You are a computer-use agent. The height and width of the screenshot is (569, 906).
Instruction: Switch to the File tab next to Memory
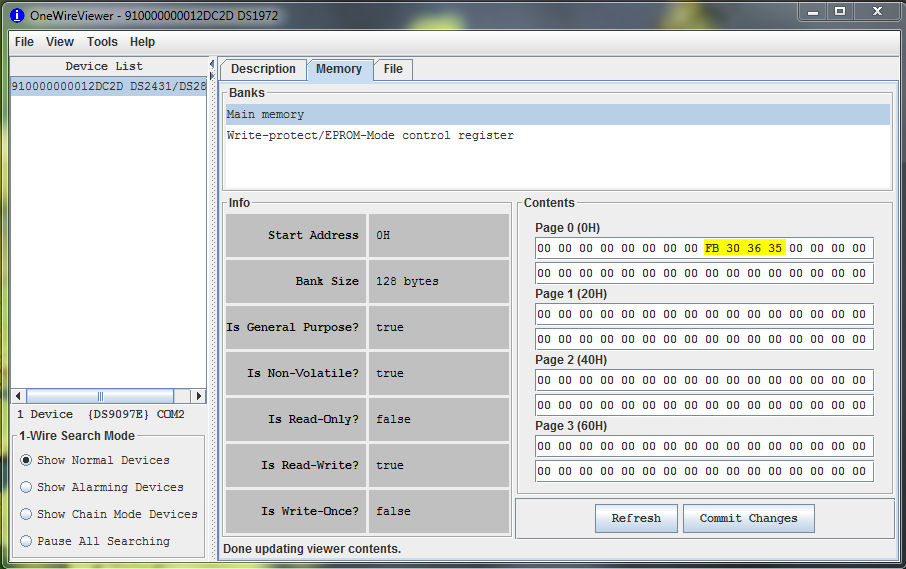[393, 69]
